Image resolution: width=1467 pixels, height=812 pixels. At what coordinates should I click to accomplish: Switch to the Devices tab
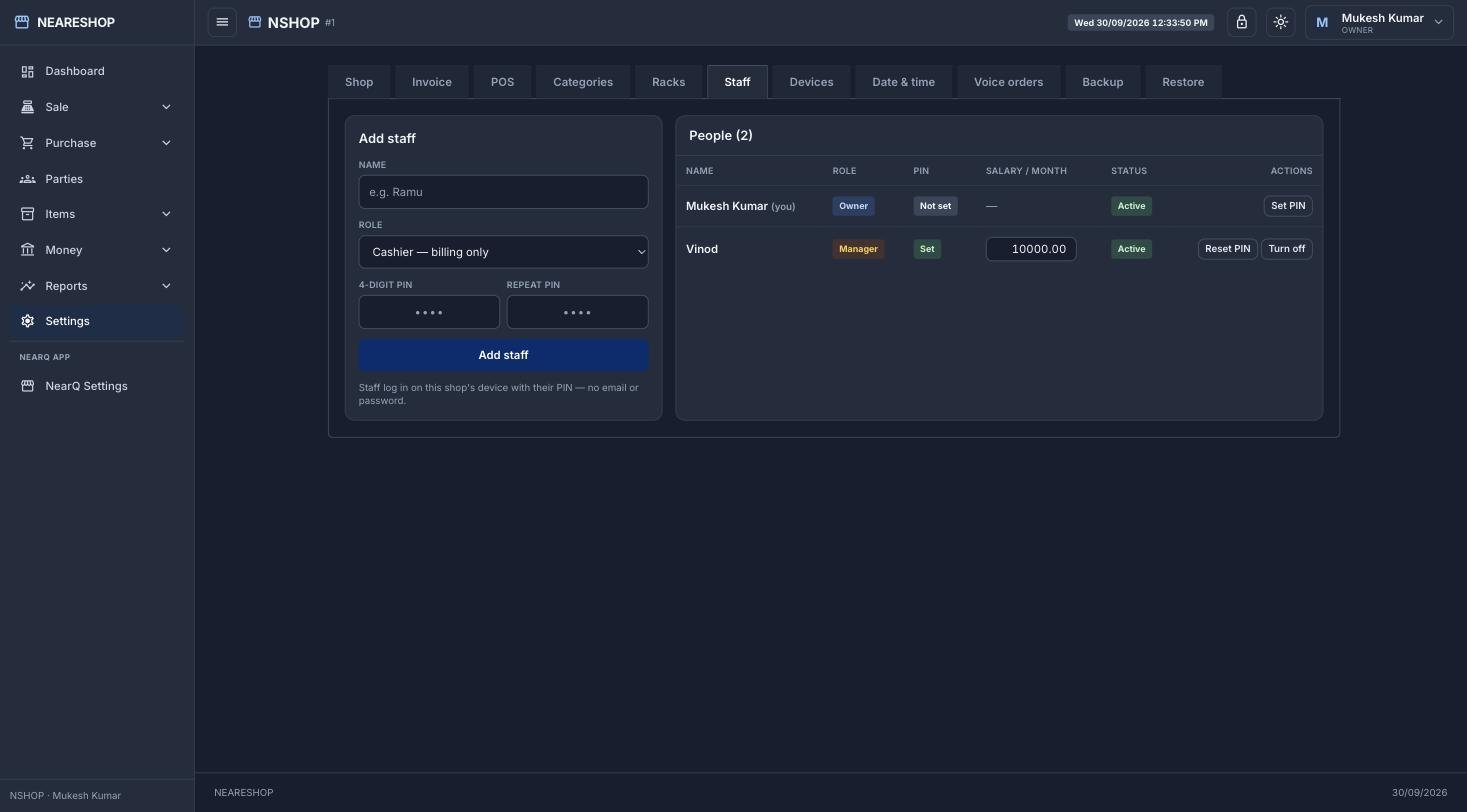tap(811, 82)
